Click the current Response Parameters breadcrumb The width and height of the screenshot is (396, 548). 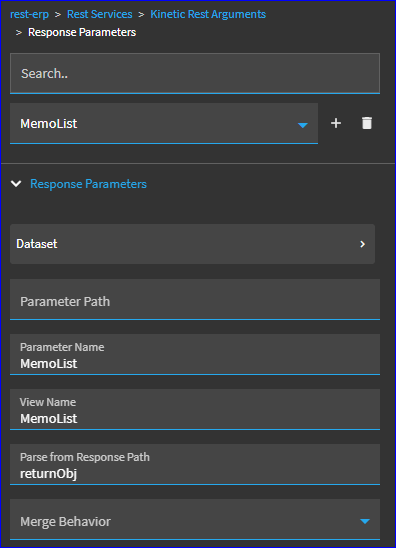(82, 32)
